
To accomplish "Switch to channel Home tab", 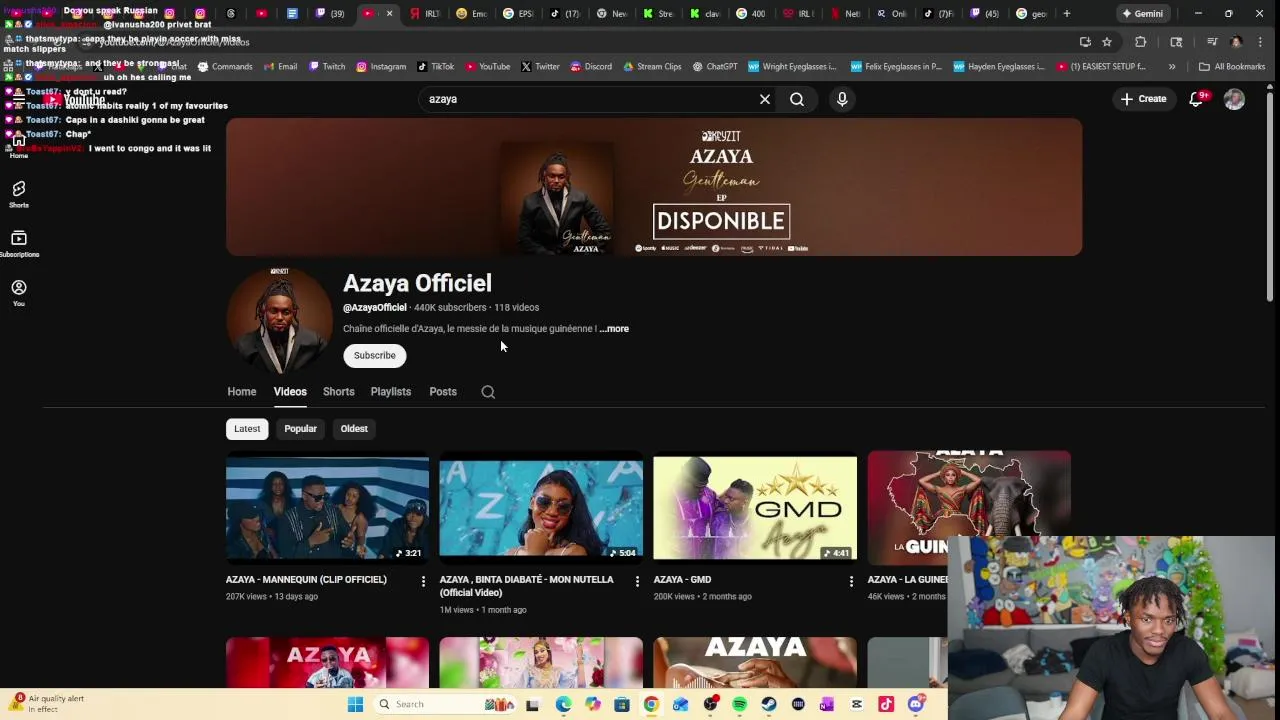I will tap(242, 392).
